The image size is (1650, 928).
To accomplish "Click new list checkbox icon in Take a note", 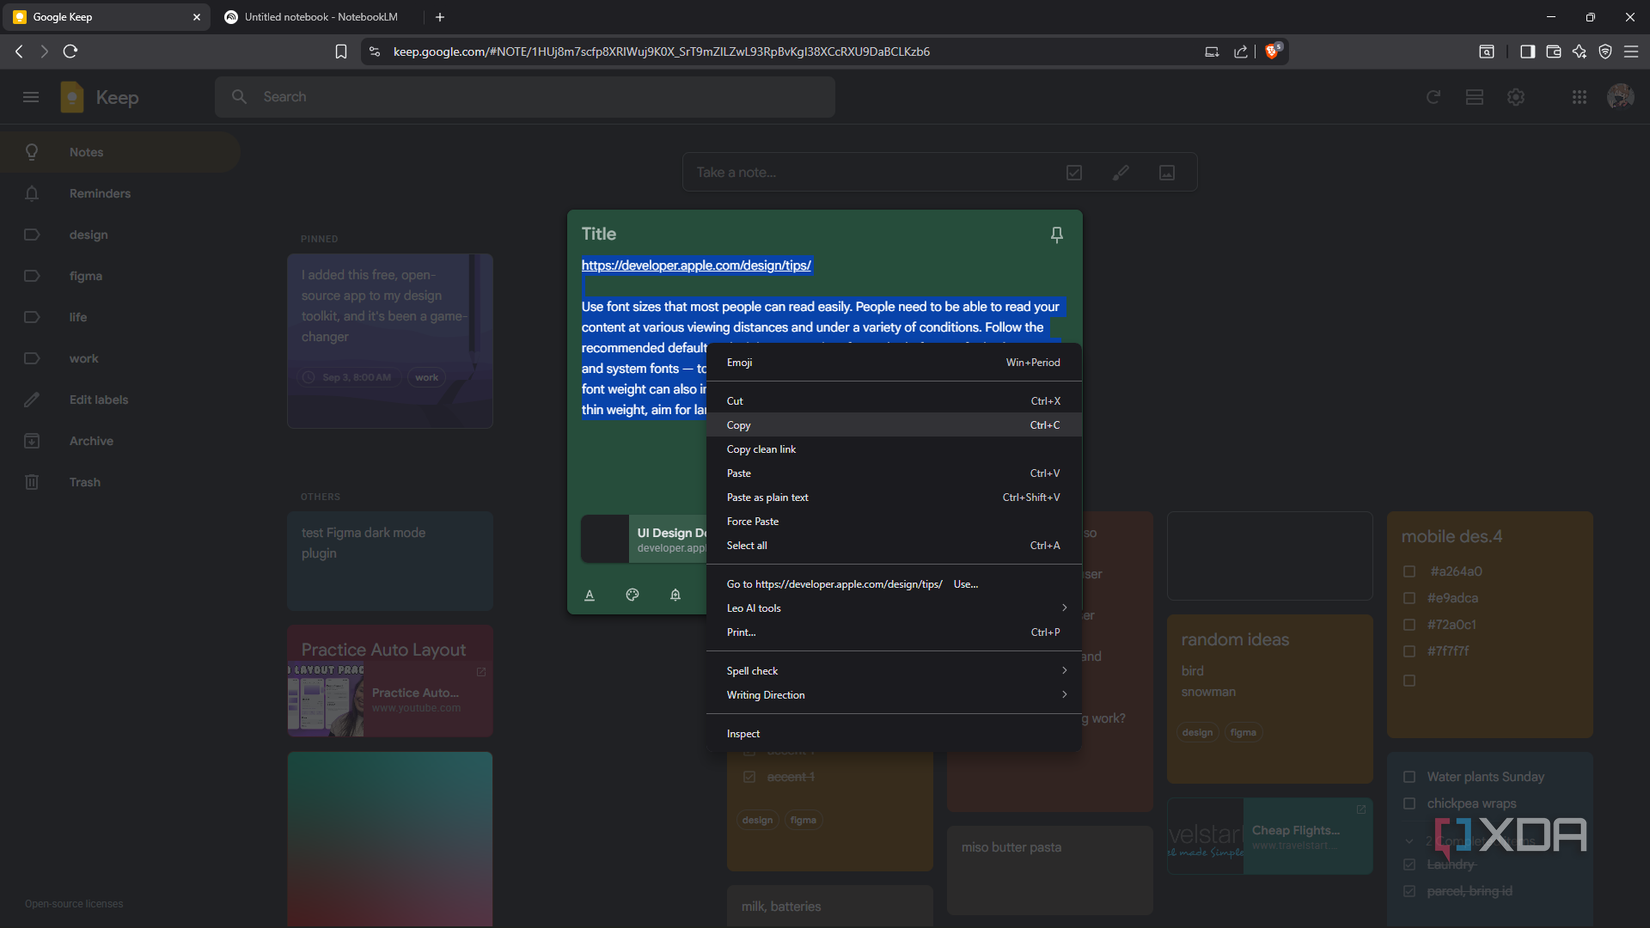I will point(1074,173).
